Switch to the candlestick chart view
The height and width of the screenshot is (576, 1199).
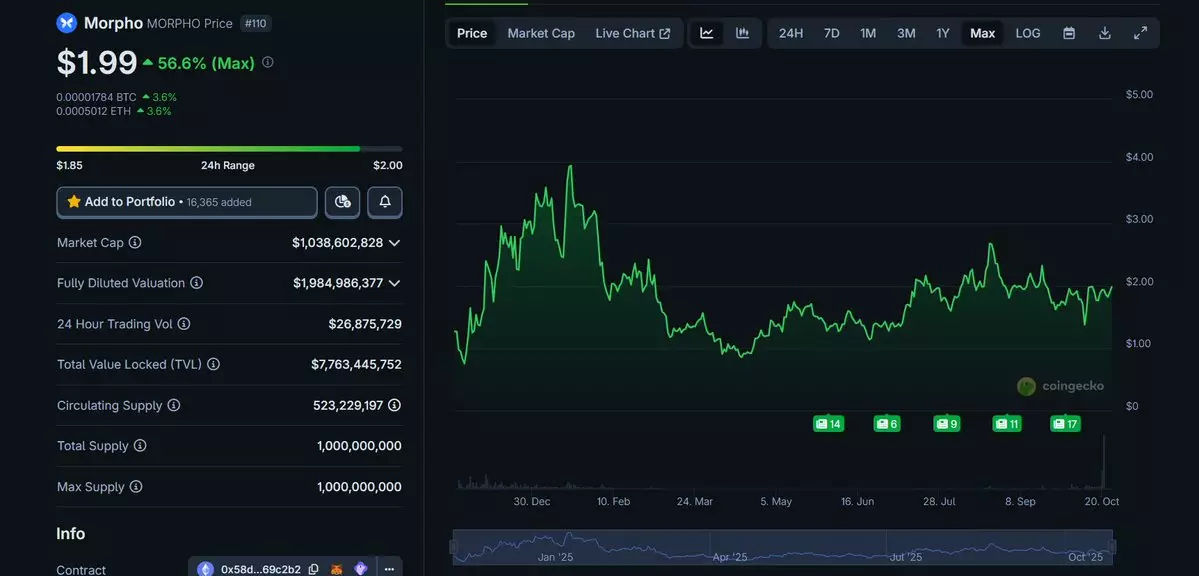click(x=742, y=33)
